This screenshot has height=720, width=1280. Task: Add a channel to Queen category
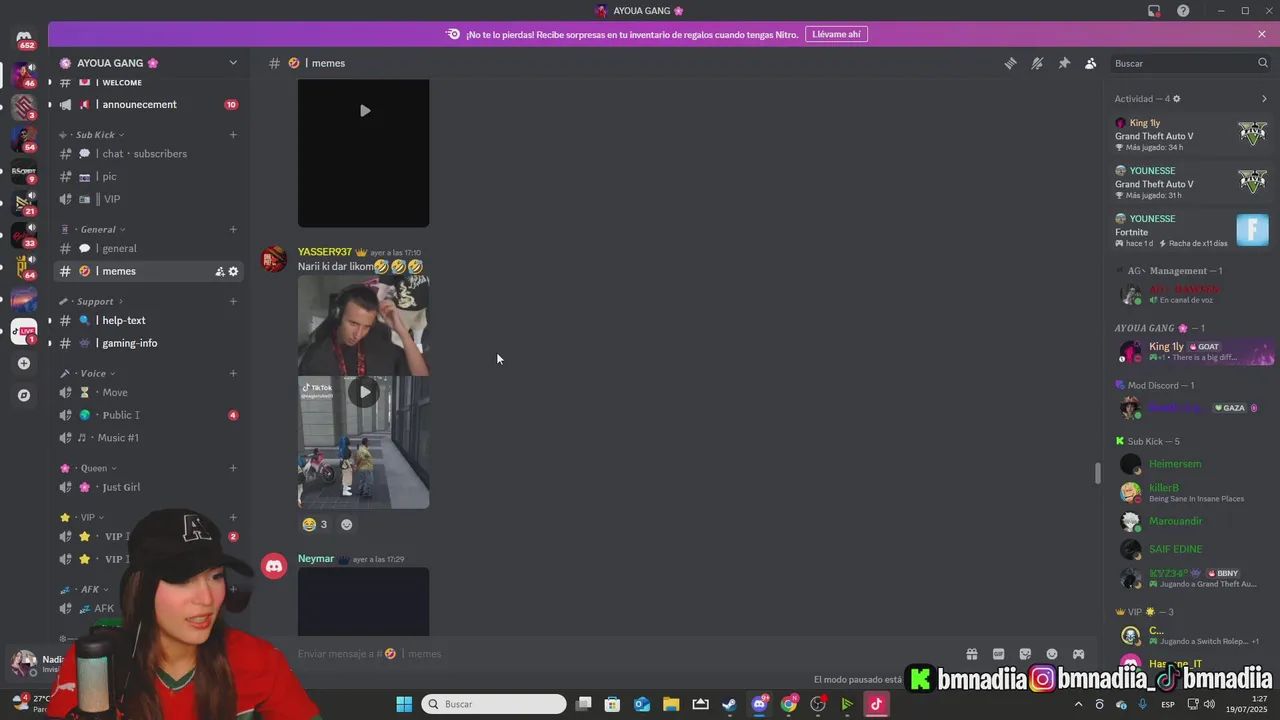233,468
